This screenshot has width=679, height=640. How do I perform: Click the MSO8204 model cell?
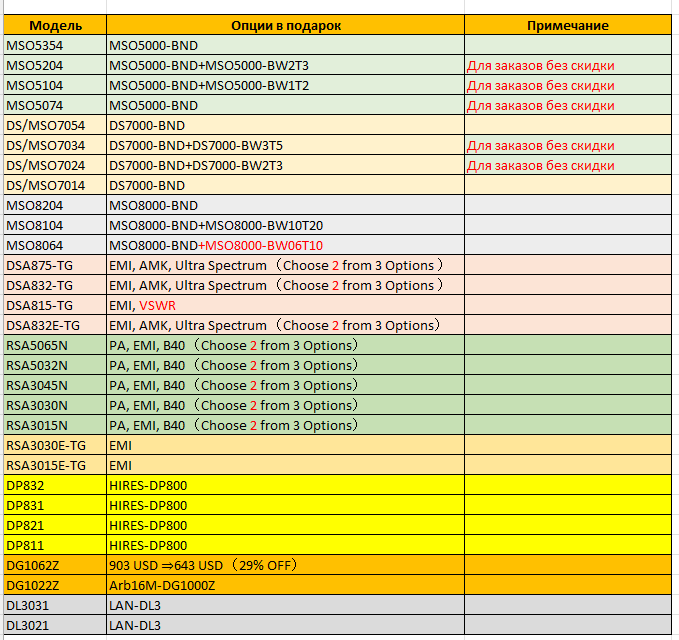[55, 205]
